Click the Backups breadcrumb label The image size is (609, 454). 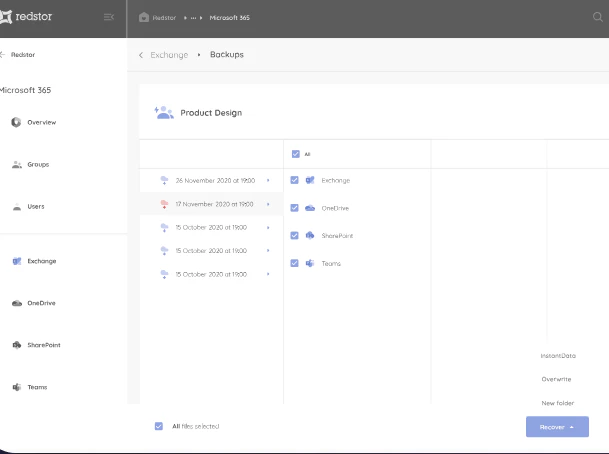[x=227, y=55]
